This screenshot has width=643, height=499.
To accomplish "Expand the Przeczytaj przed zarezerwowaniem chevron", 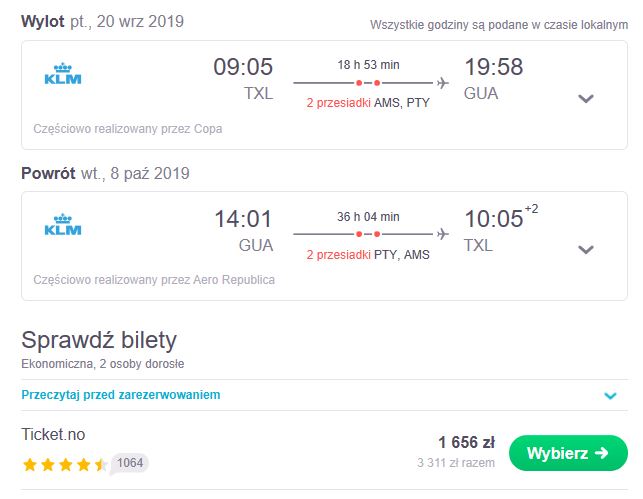I will click(x=610, y=396).
